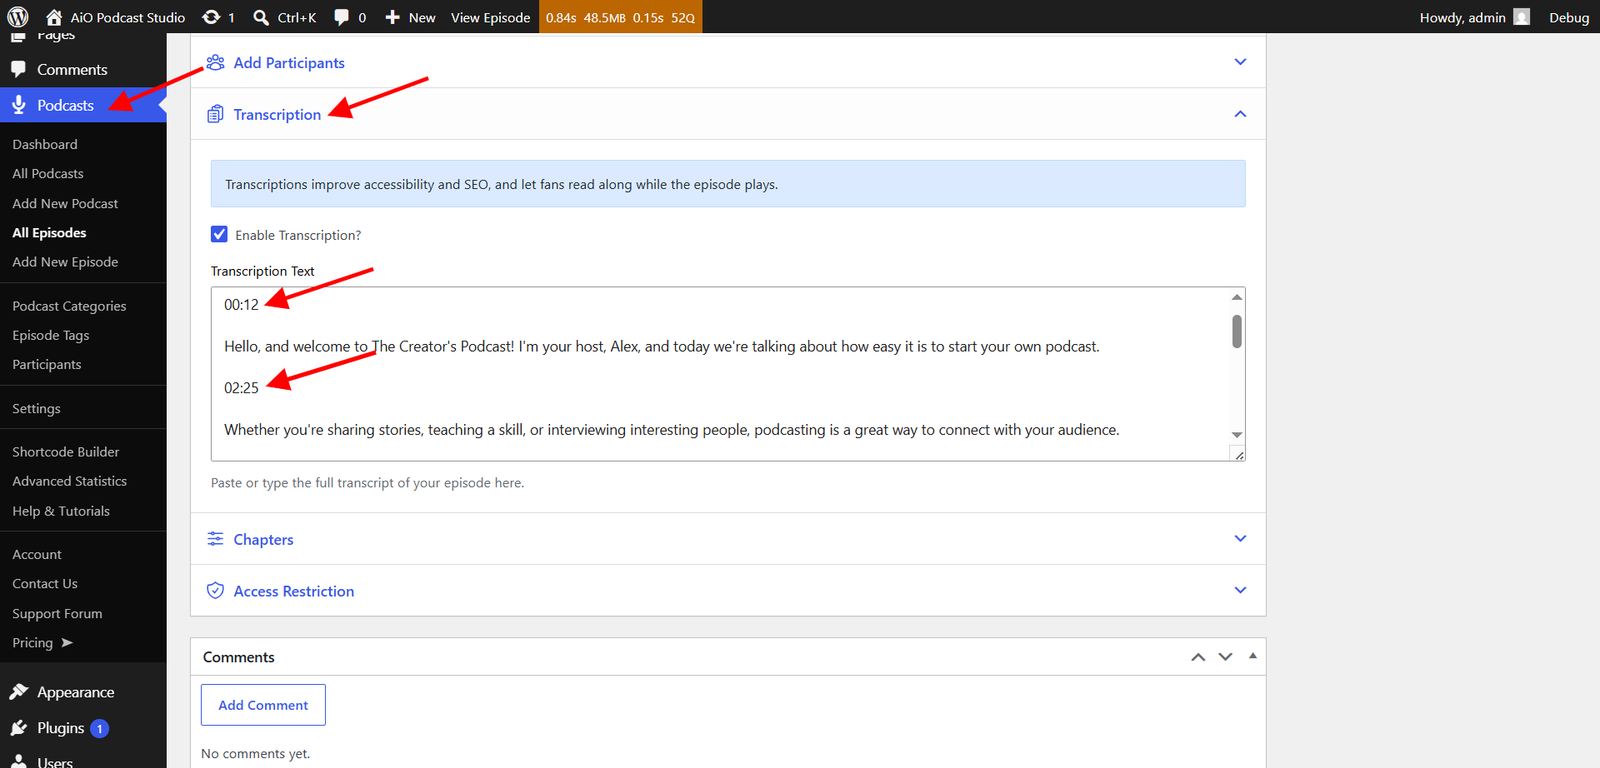Click the Pricing arrow icon
1600x768 pixels.
coord(67,642)
